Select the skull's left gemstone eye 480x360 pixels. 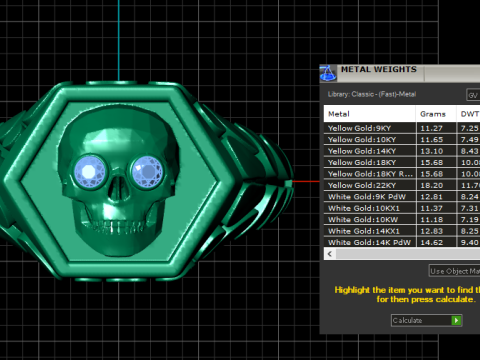pos(89,172)
